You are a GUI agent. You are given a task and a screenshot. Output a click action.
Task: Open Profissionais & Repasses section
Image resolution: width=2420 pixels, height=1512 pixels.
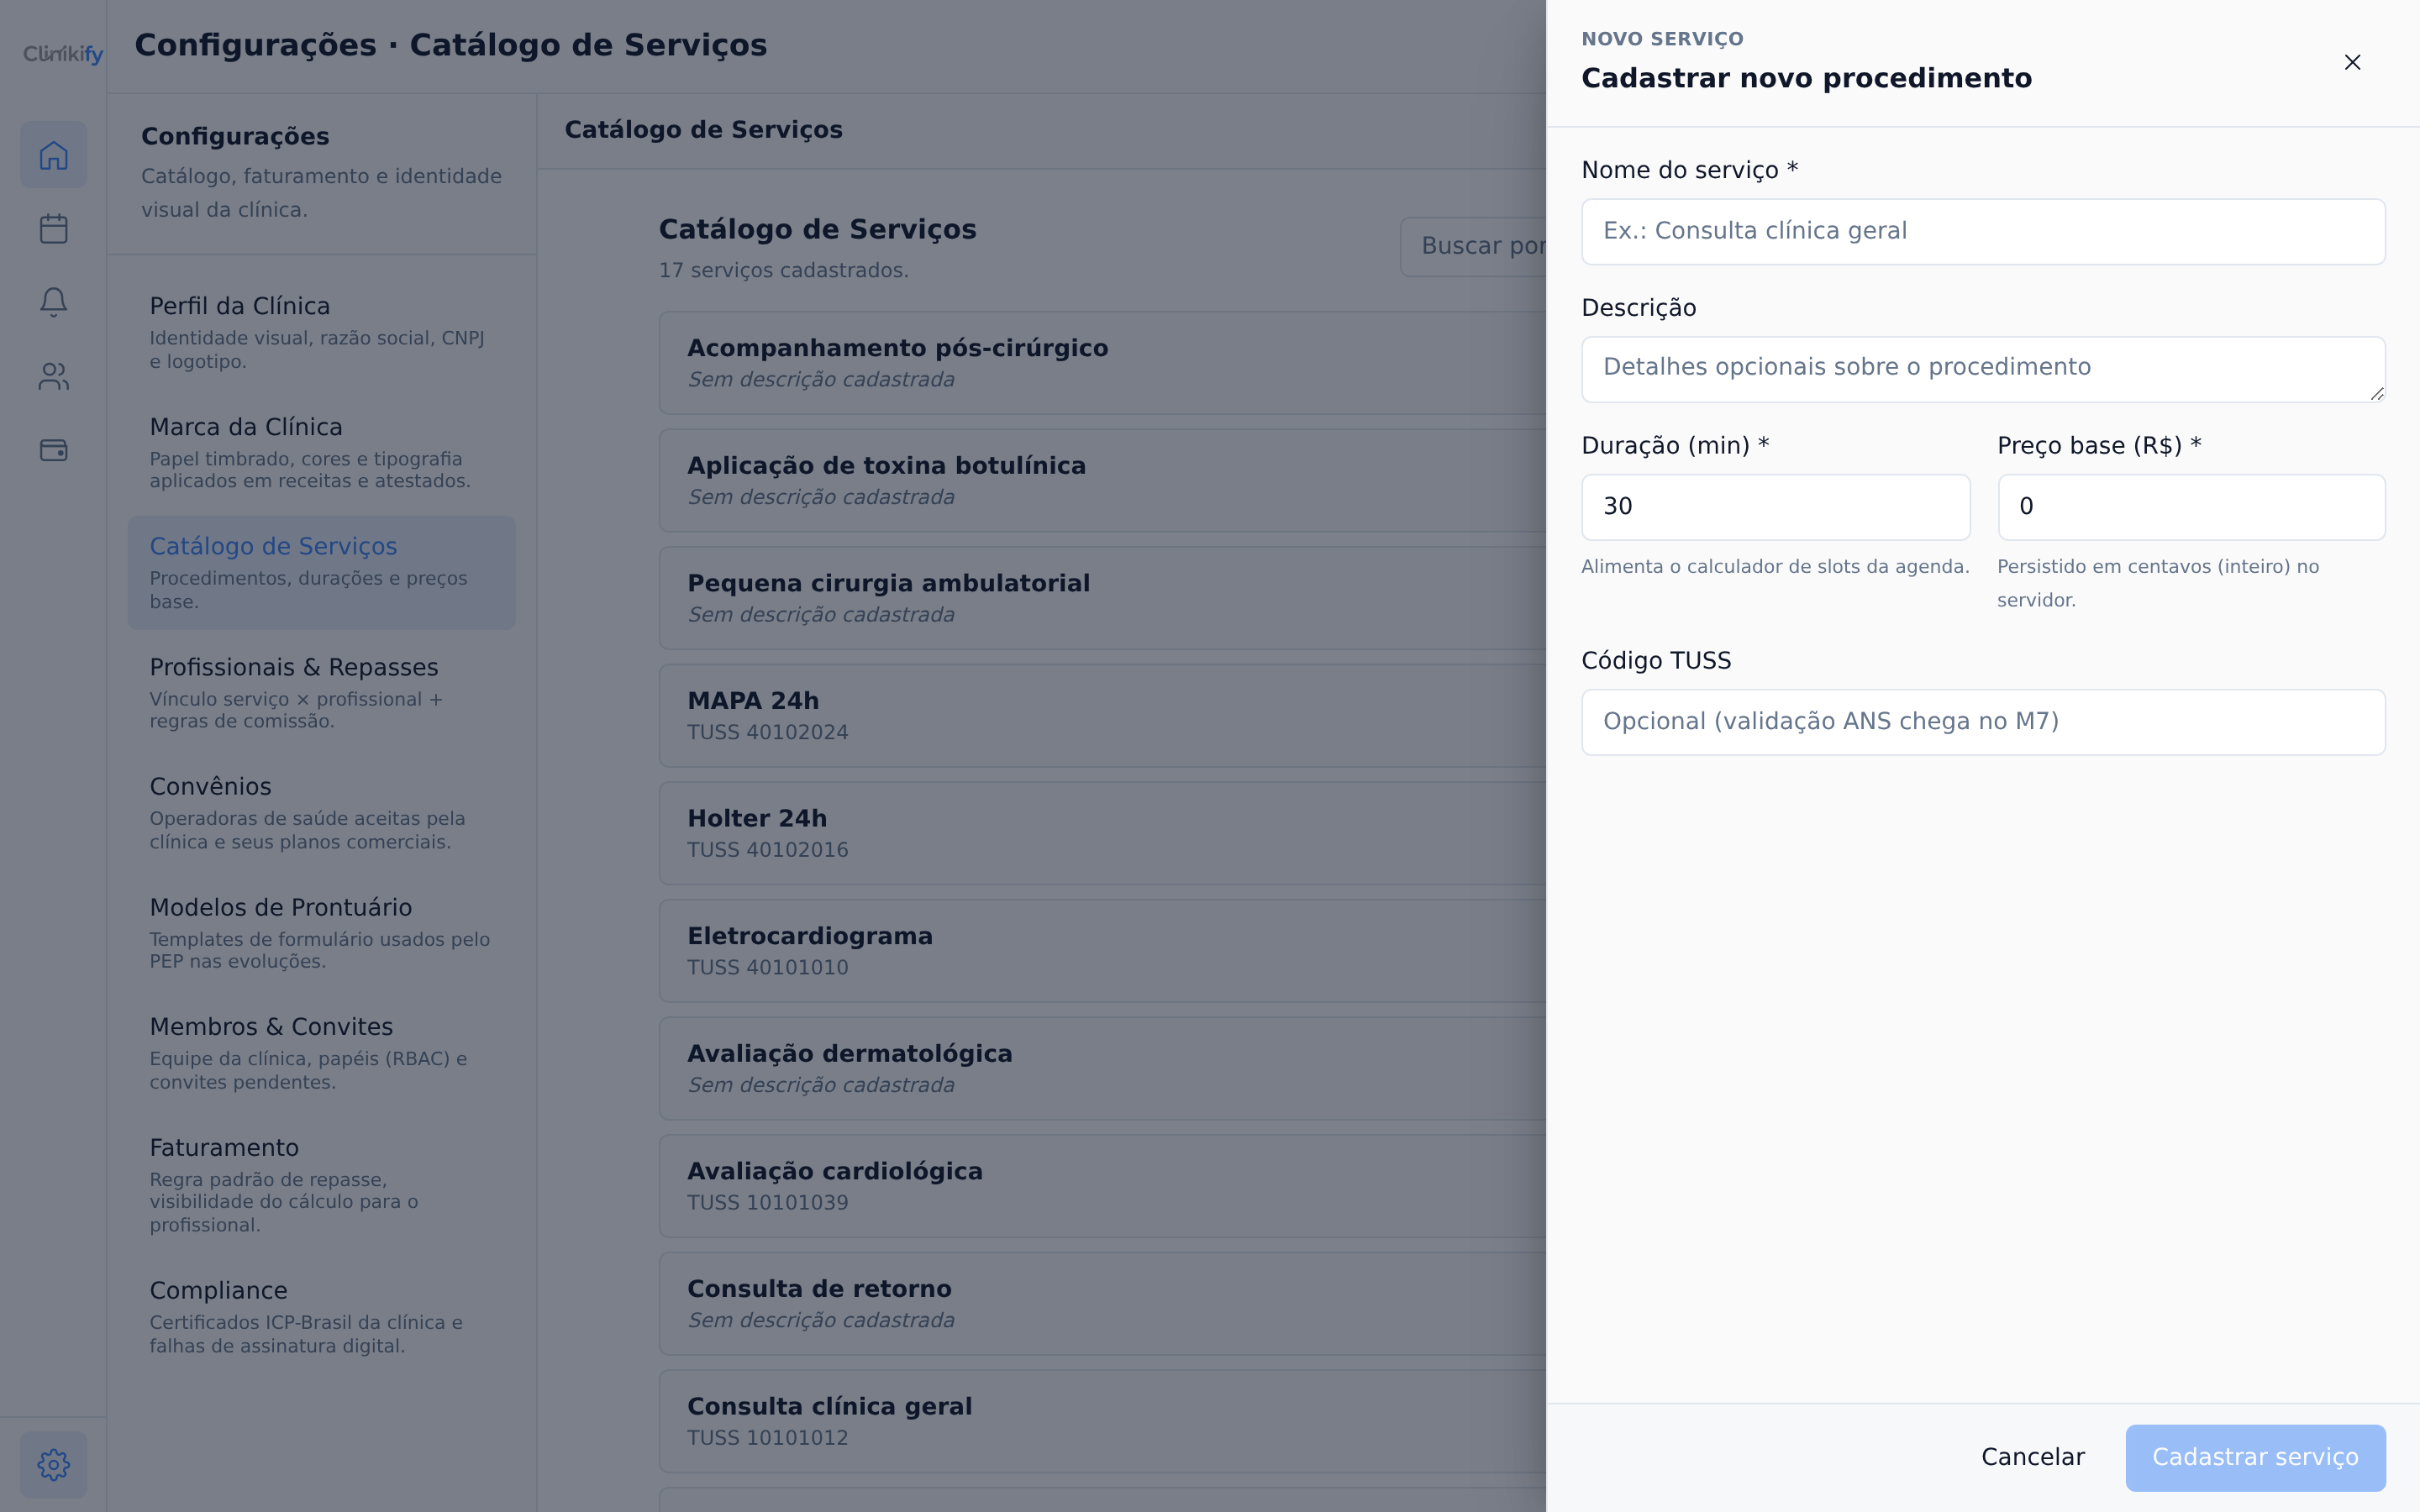322,693
